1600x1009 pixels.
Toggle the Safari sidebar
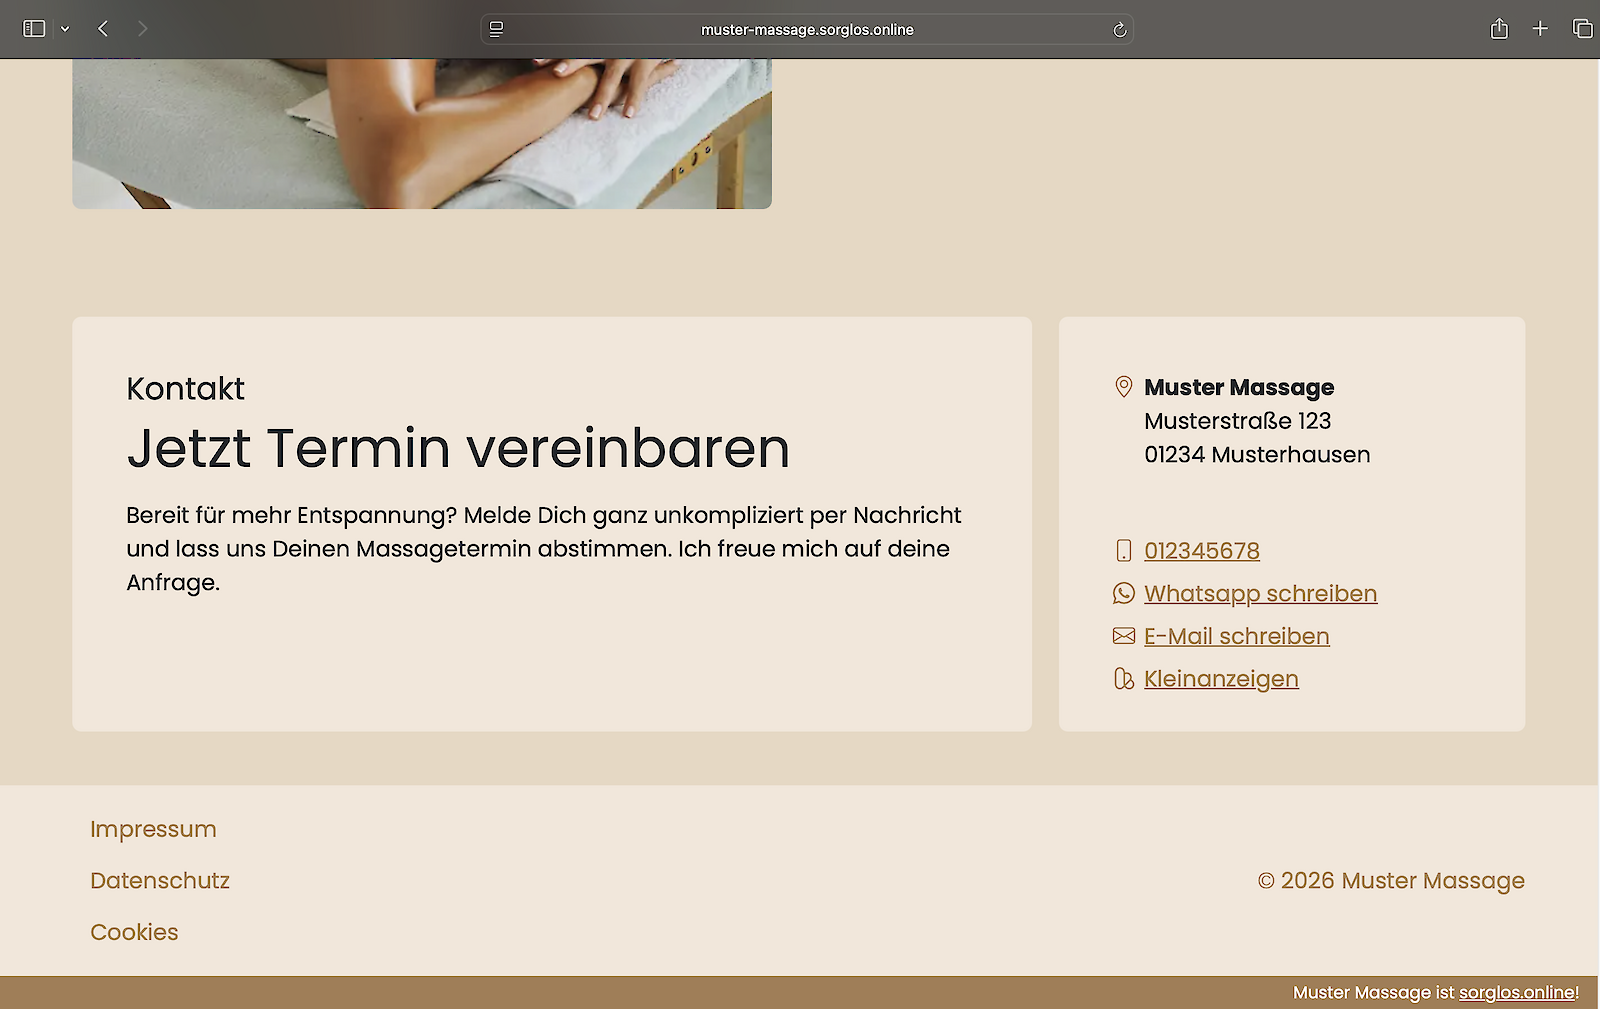(34, 29)
